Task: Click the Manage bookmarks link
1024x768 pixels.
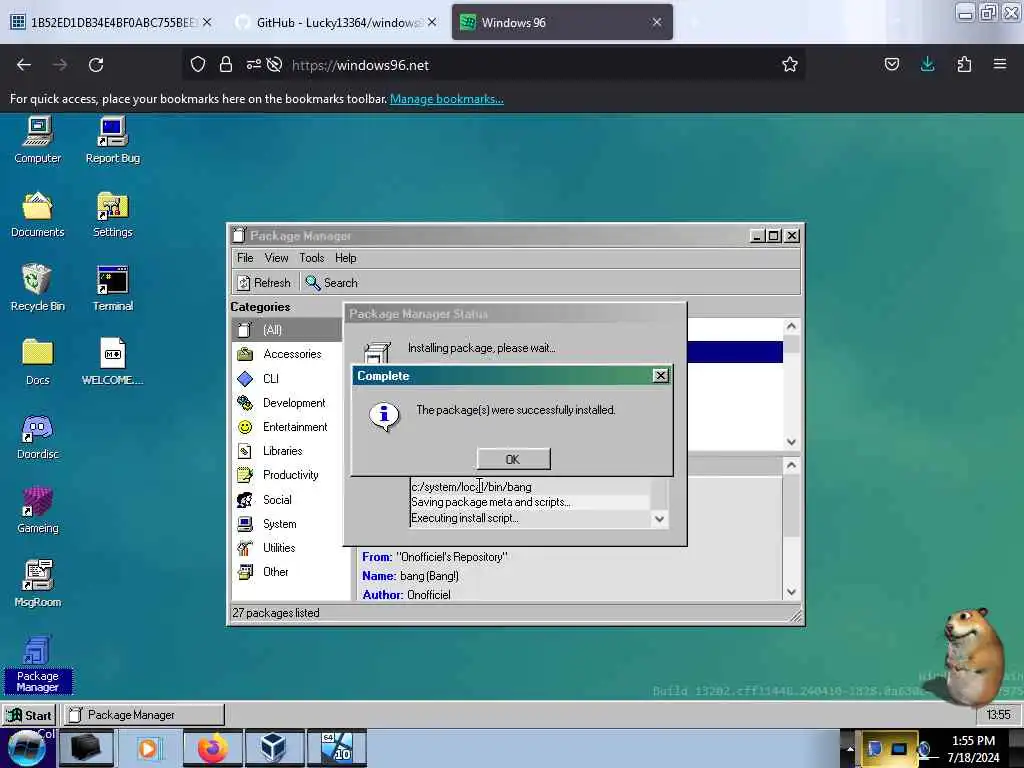Action: [x=447, y=99]
